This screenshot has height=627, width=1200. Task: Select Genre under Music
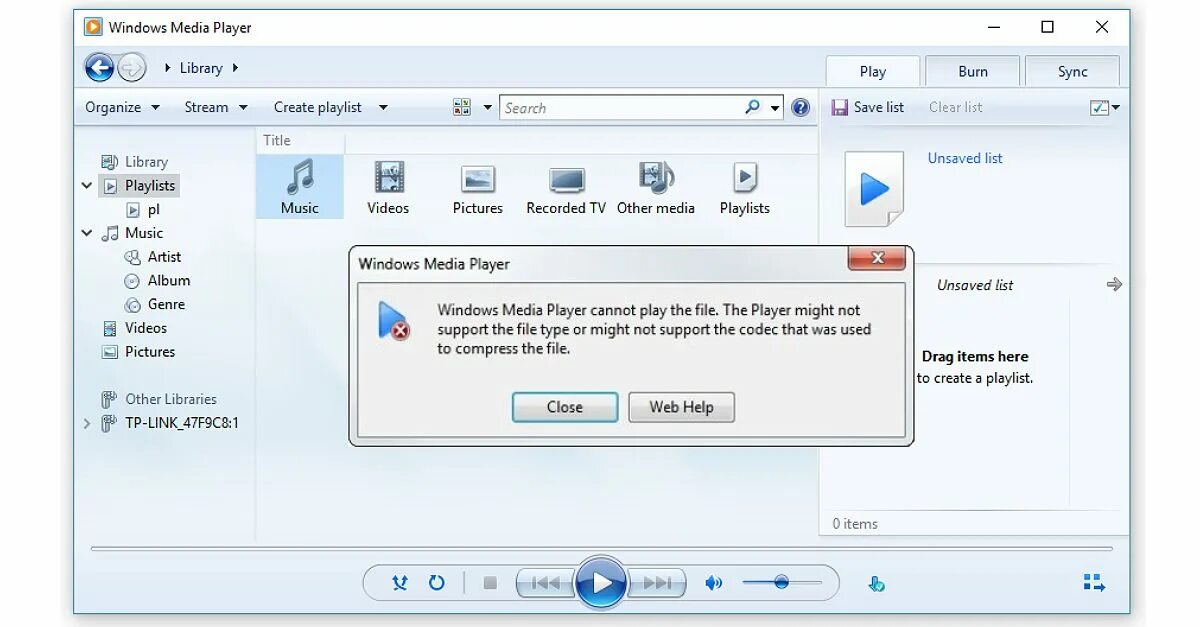[155, 304]
